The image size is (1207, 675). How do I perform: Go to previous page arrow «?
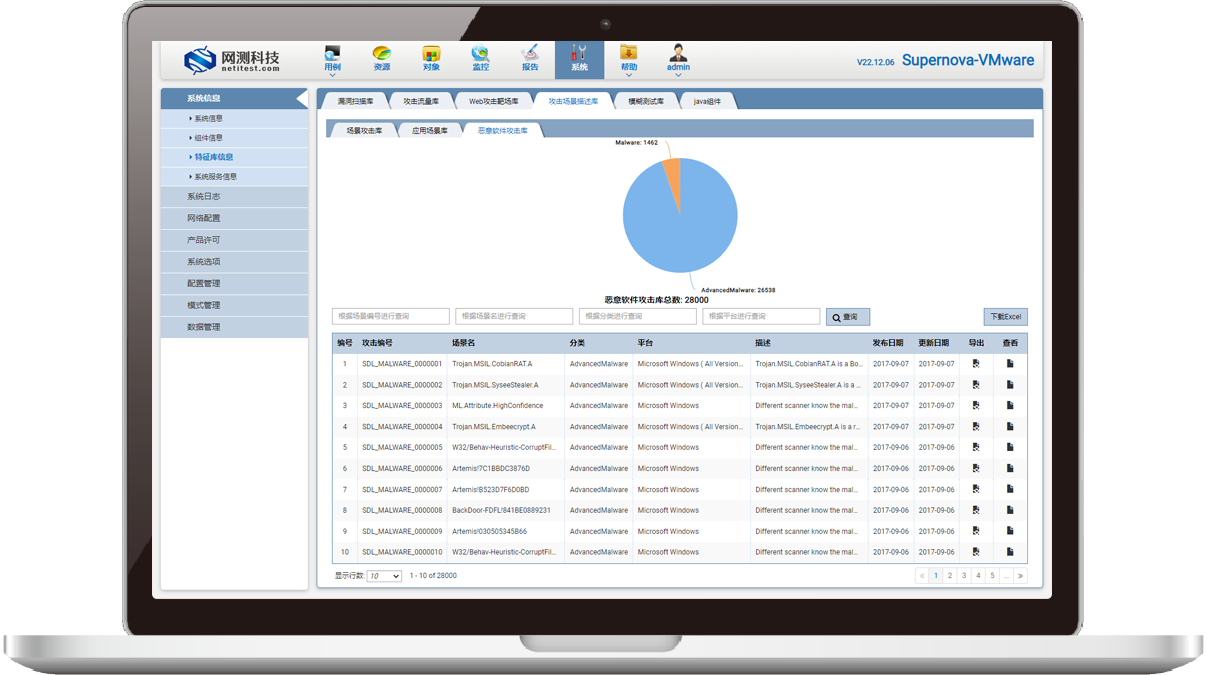[x=922, y=576]
